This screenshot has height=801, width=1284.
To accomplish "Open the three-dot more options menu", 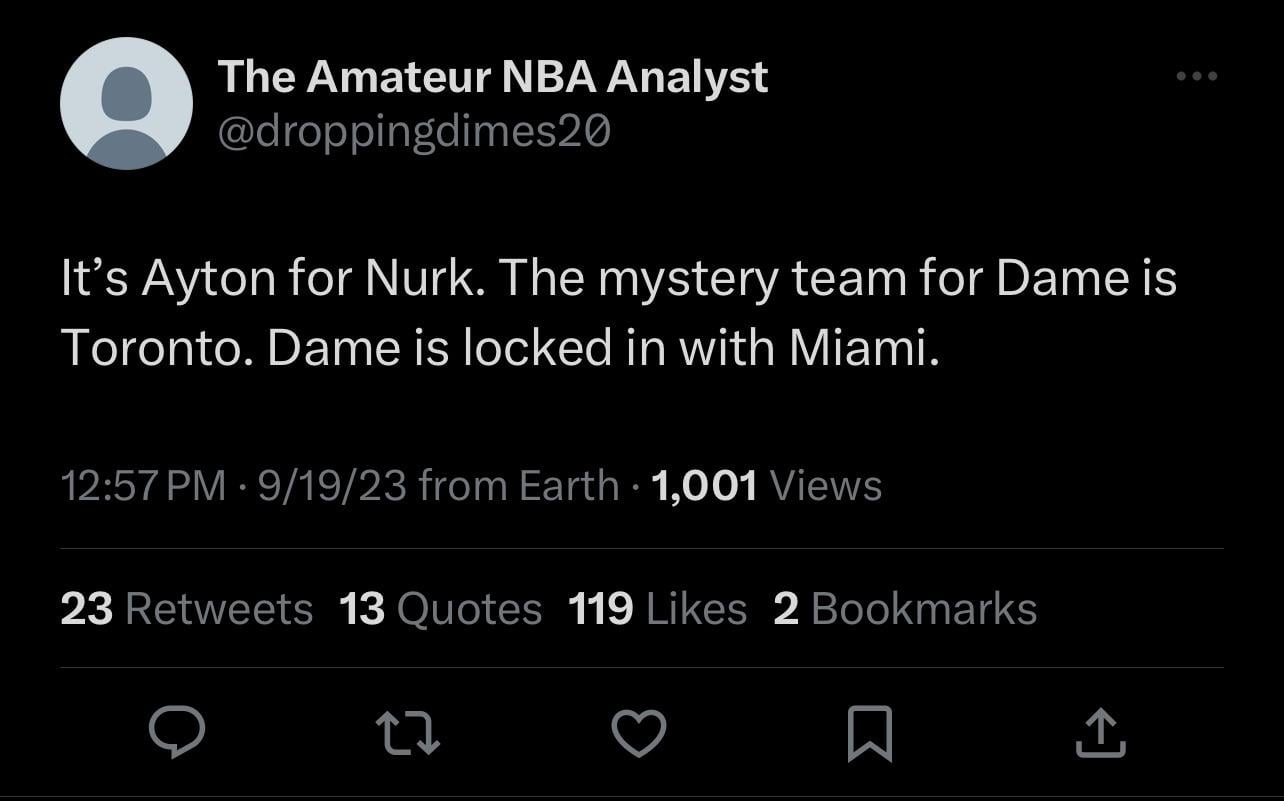I will click(1196, 77).
